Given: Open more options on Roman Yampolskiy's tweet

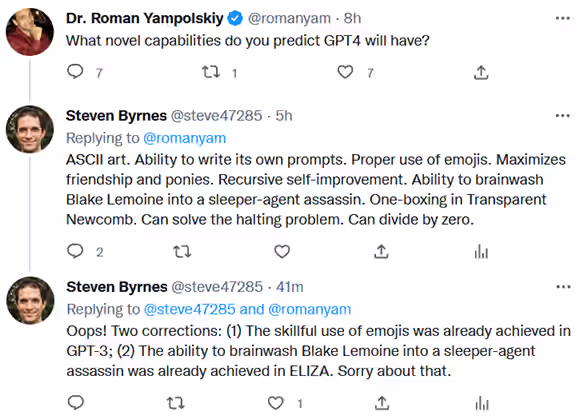Looking at the screenshot, I should (x=563, y=18).
